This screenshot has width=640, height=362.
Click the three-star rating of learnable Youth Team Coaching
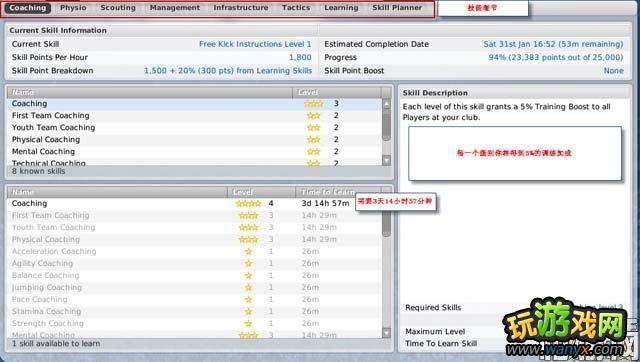pos(248,227)
